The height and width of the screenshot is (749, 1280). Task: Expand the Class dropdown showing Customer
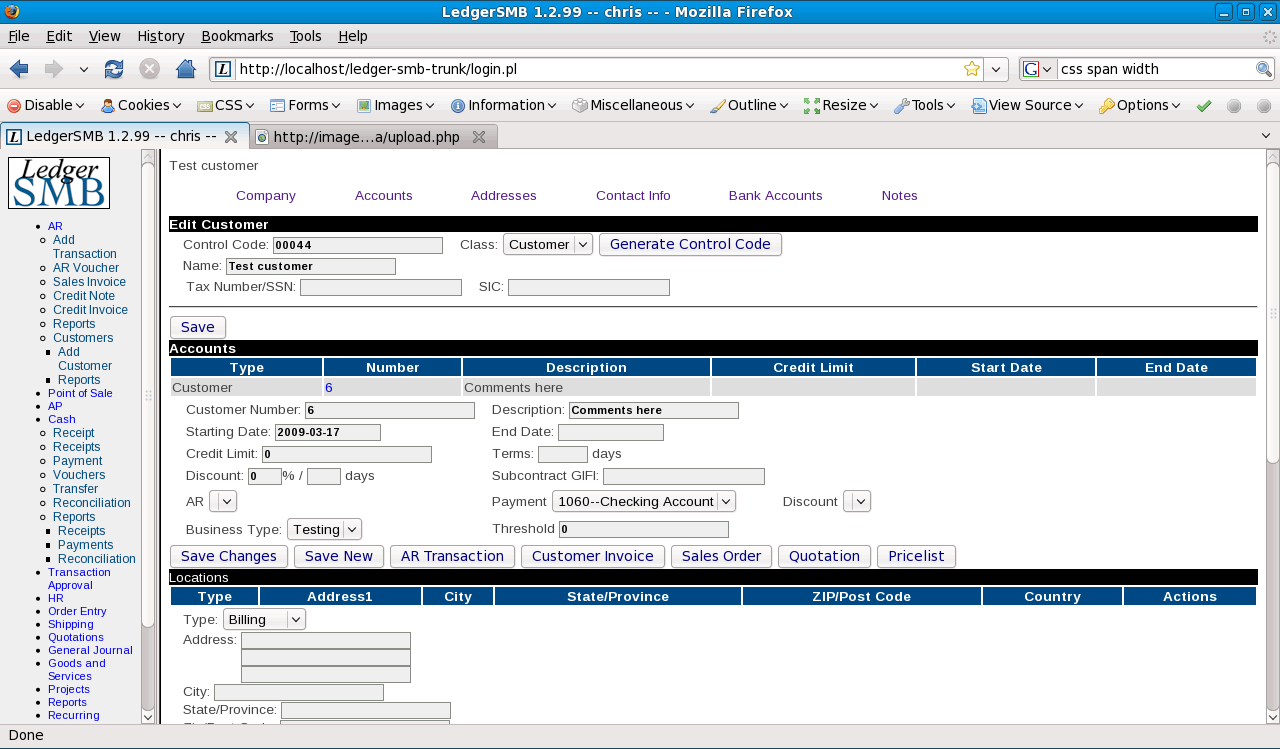click(547, 244)
